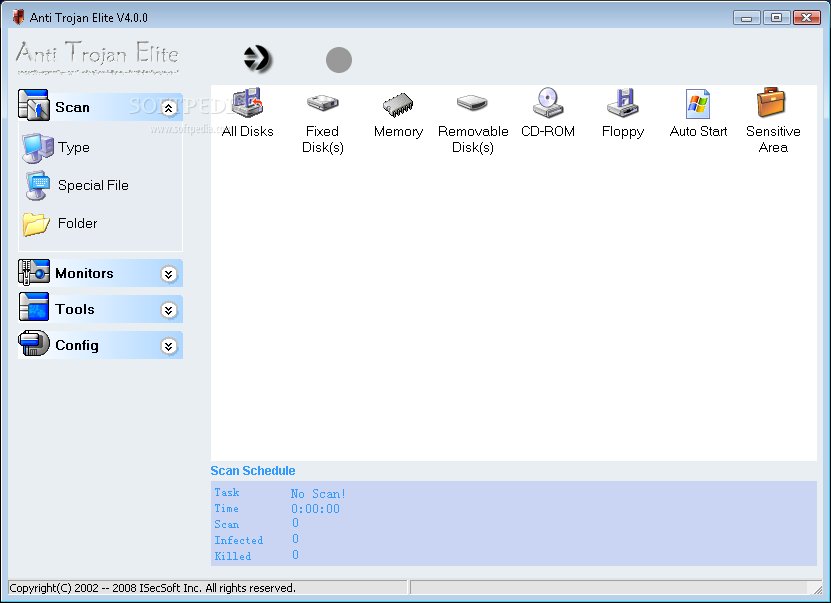
Task: Click the Infected count label
Action: coord(238,540)
